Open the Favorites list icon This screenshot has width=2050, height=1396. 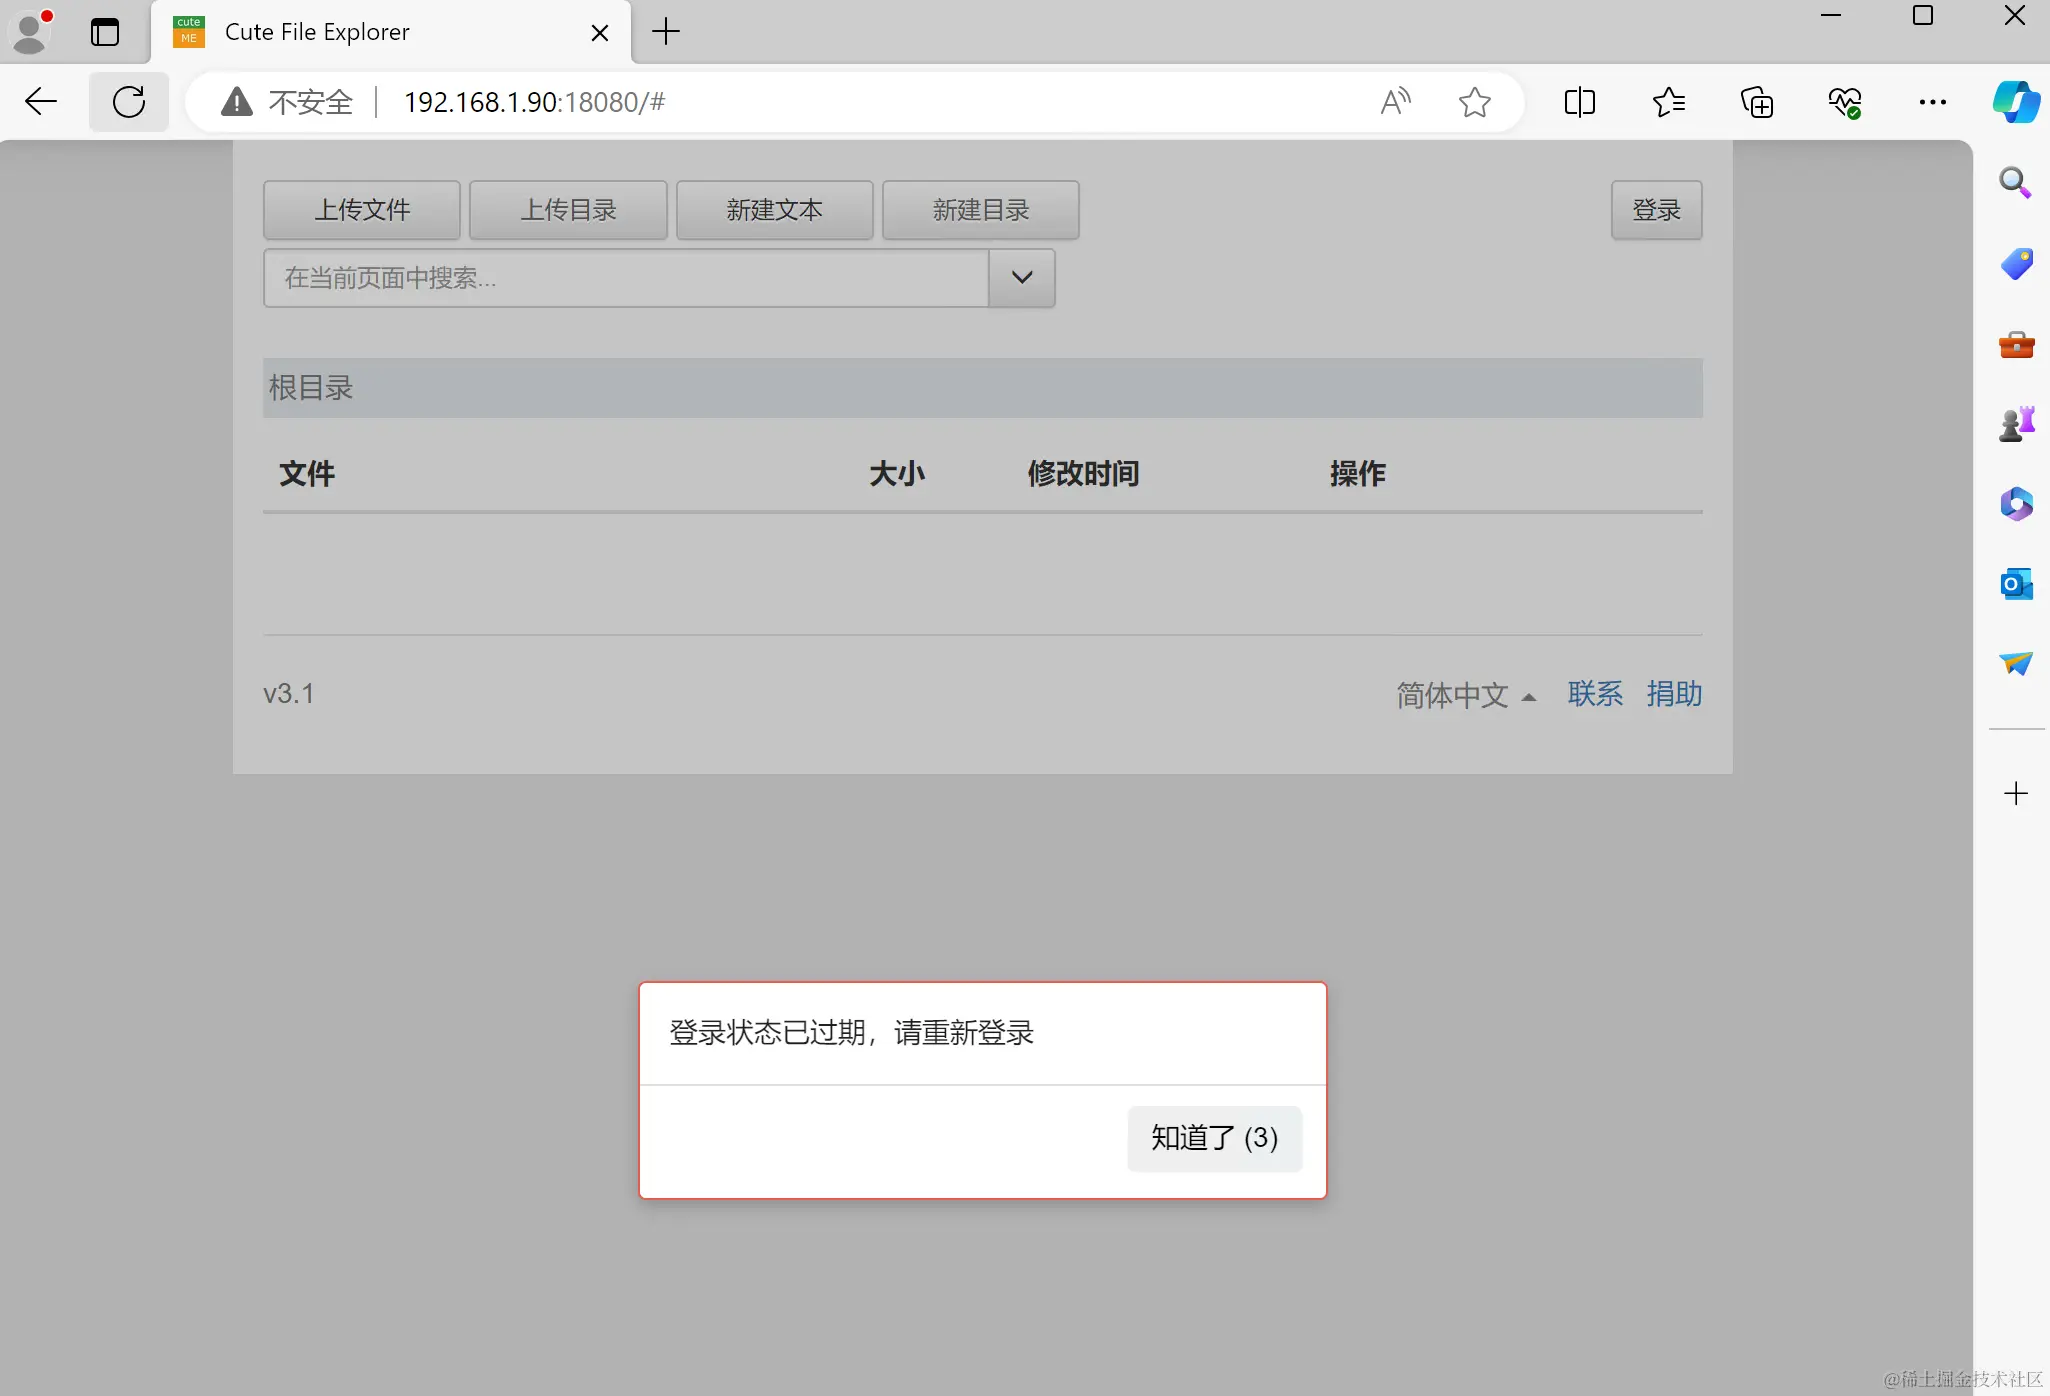(1668, 102)
